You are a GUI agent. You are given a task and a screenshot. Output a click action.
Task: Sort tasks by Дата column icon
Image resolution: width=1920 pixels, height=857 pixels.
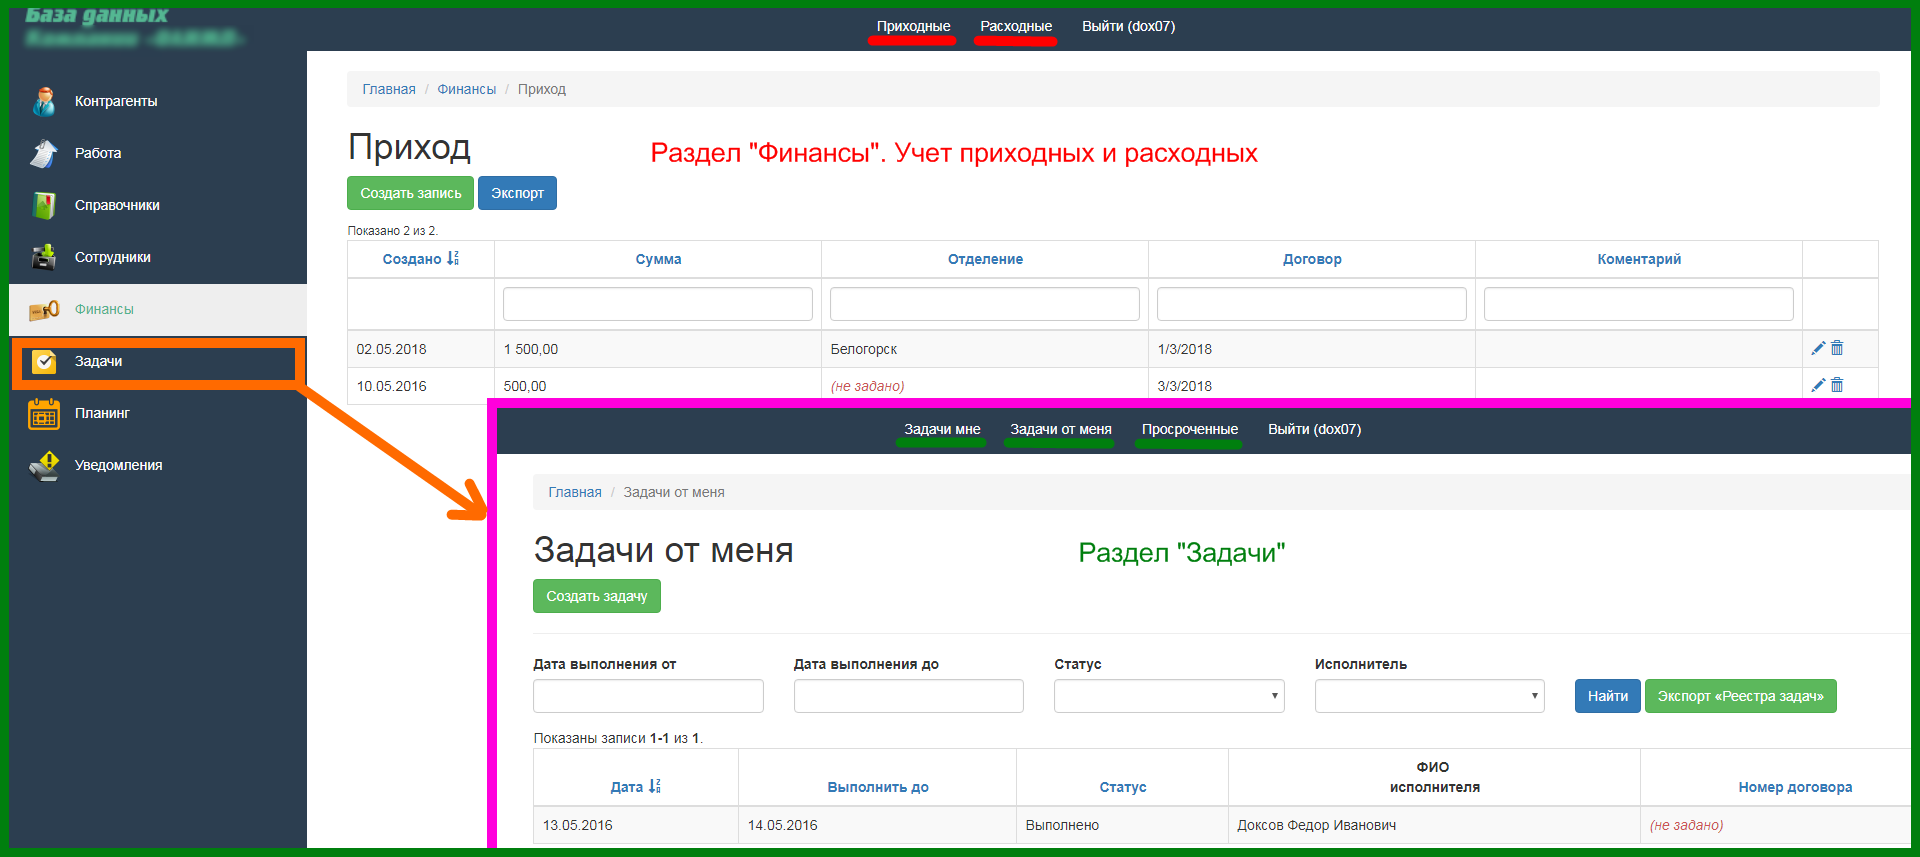[x=655, y=786]
